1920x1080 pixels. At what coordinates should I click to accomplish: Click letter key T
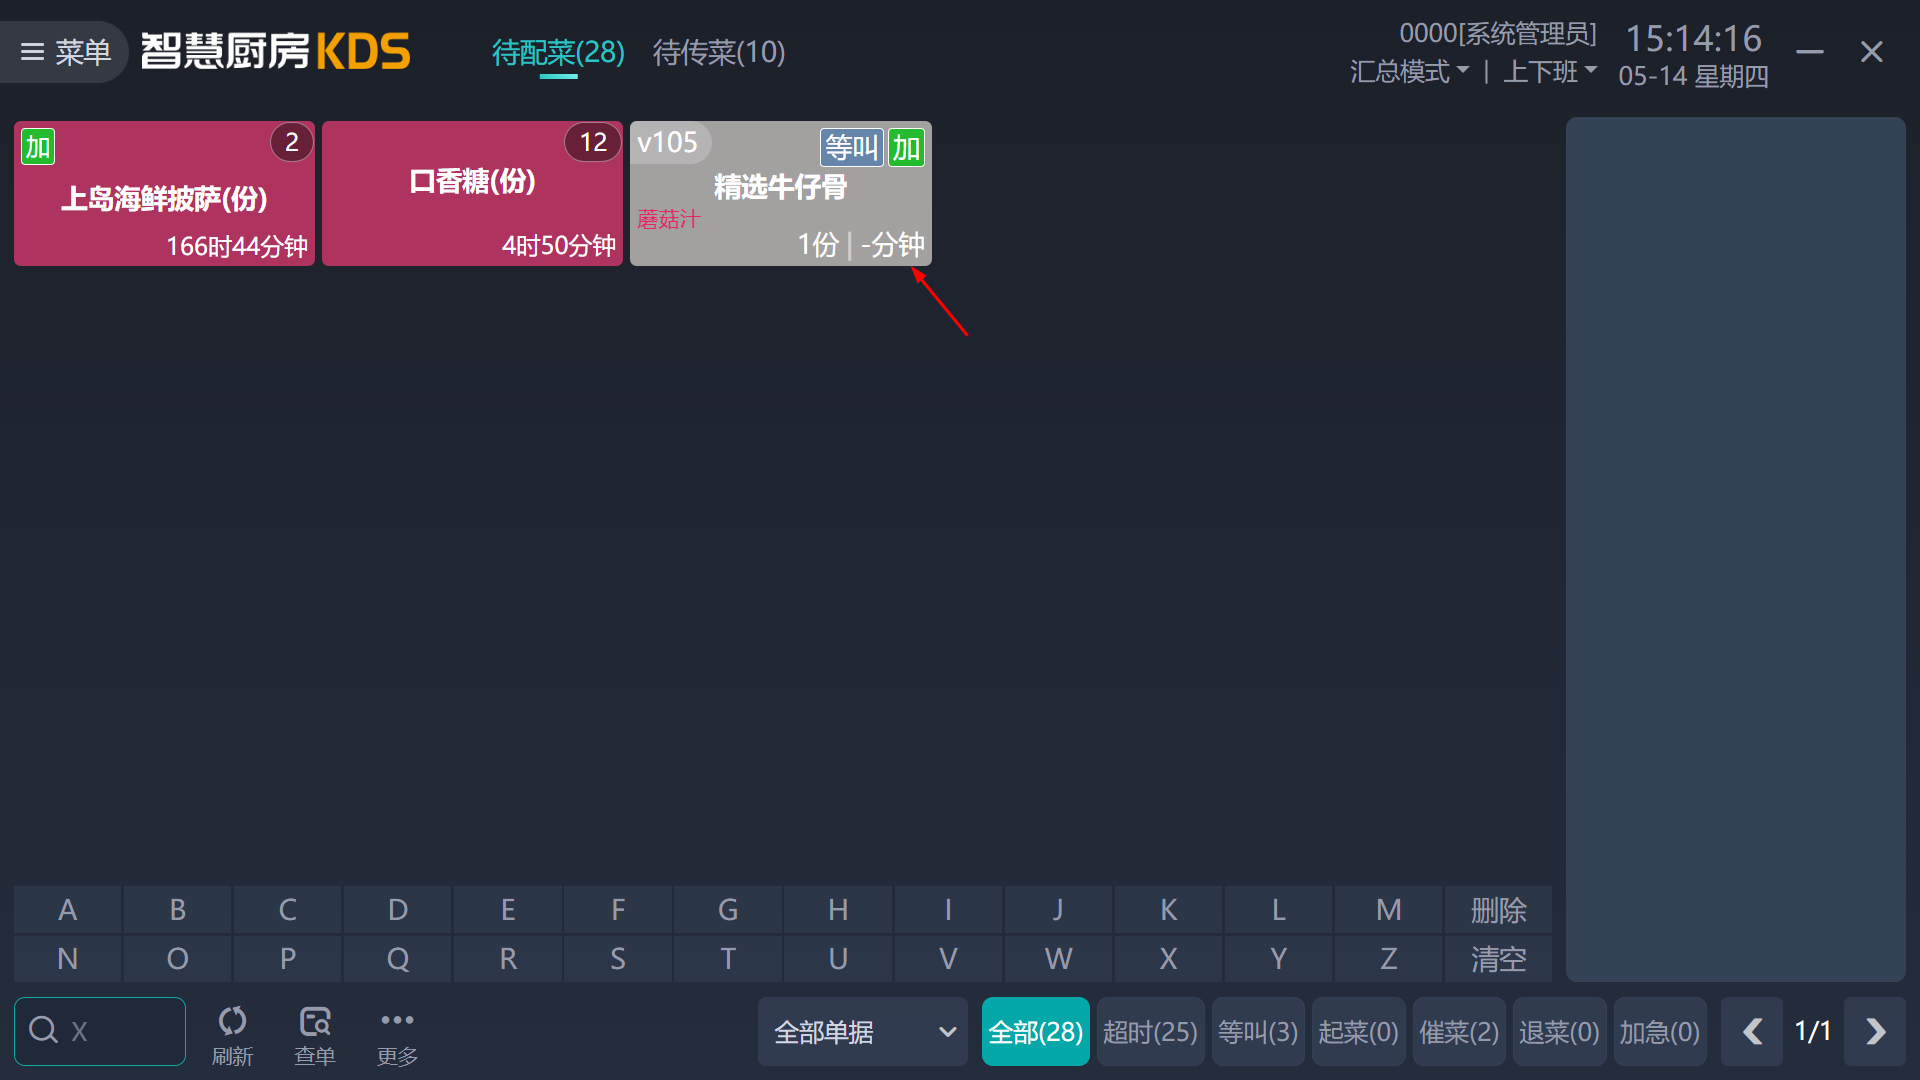pyautogui.click(x=728, y=959)
